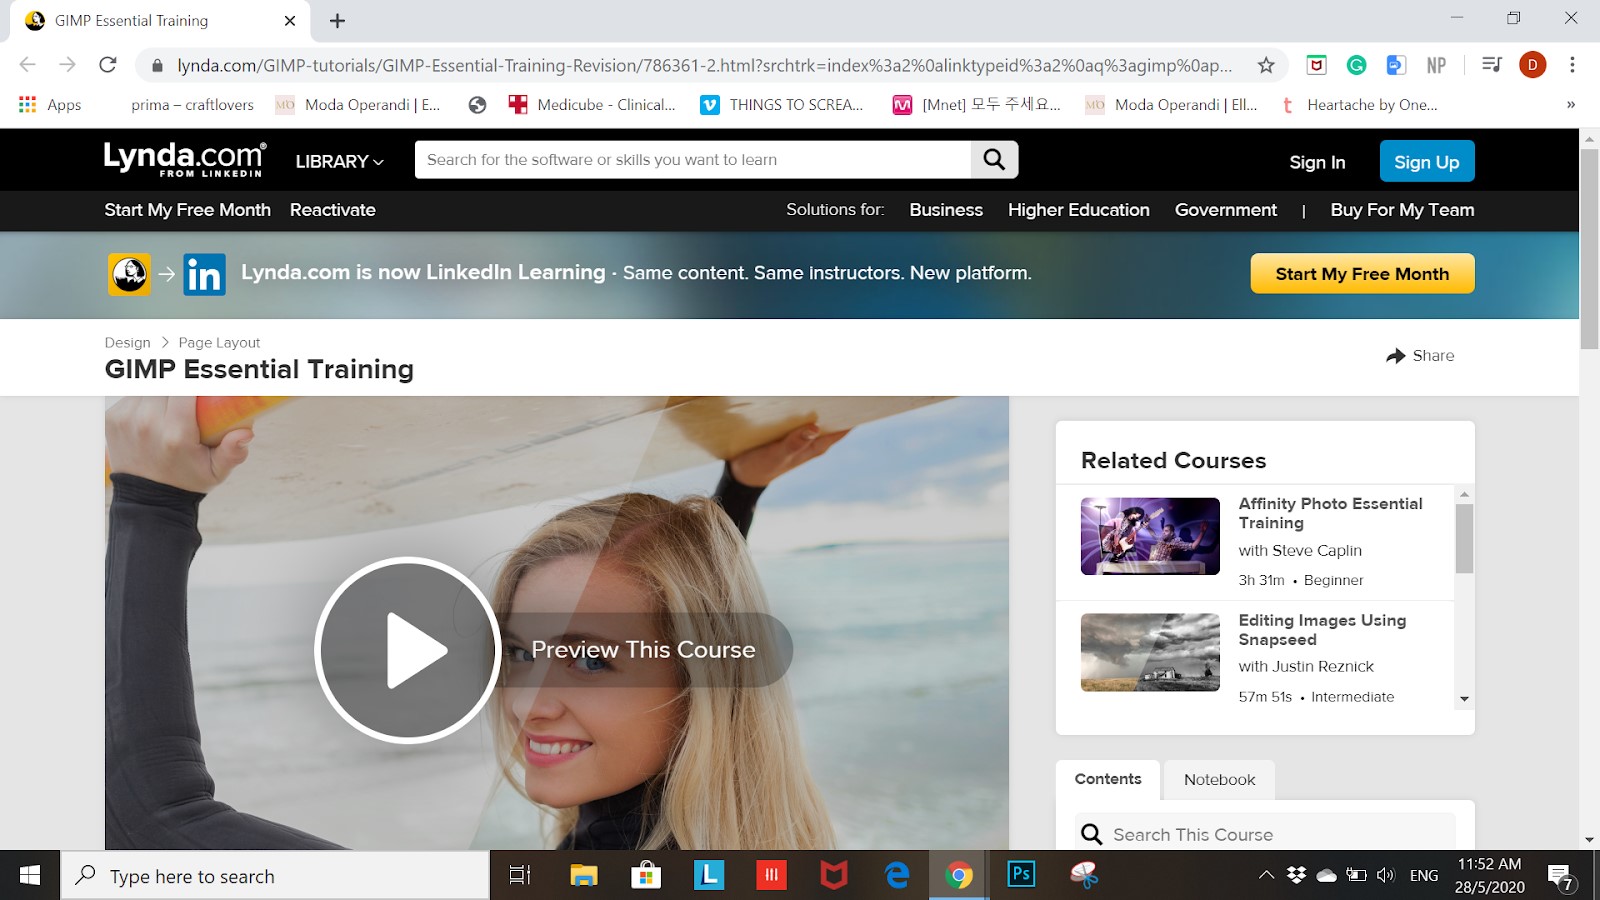Click the LinkedIn logo in banner
The width and height of the screenshot is (1600, 900).
click(x=204, y=274)
